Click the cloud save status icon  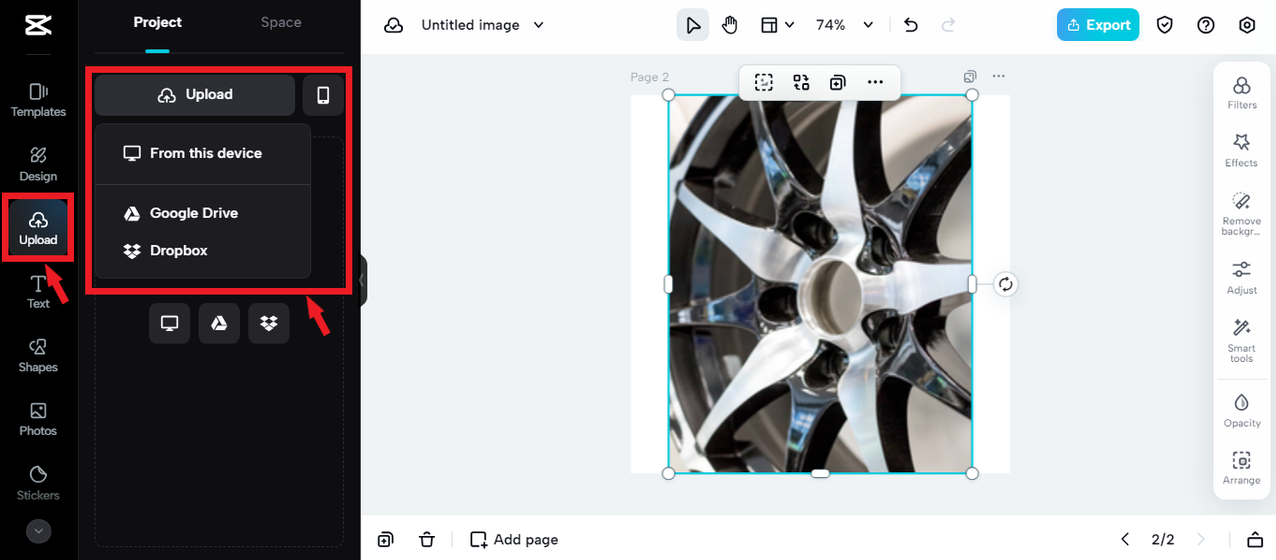[394, 25]
